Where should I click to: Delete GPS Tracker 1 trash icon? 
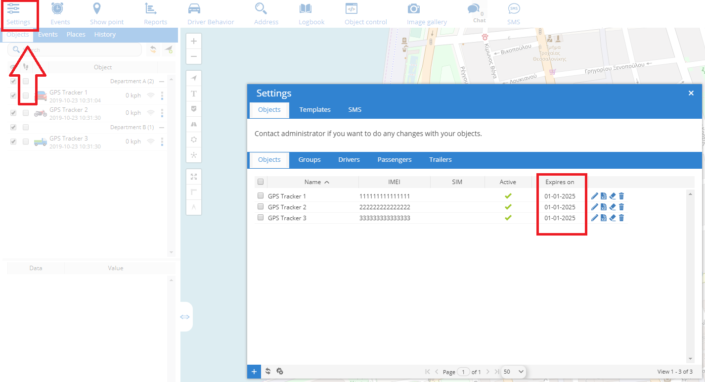pyautogui.click(x=621, y=196)
